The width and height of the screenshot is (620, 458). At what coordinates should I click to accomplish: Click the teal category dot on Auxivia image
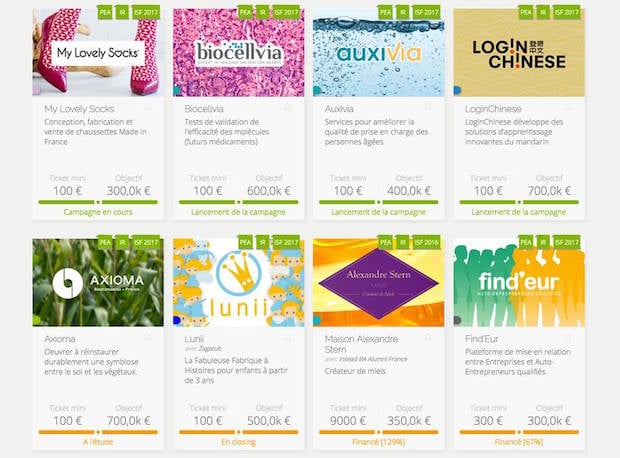tap(317, 90)
